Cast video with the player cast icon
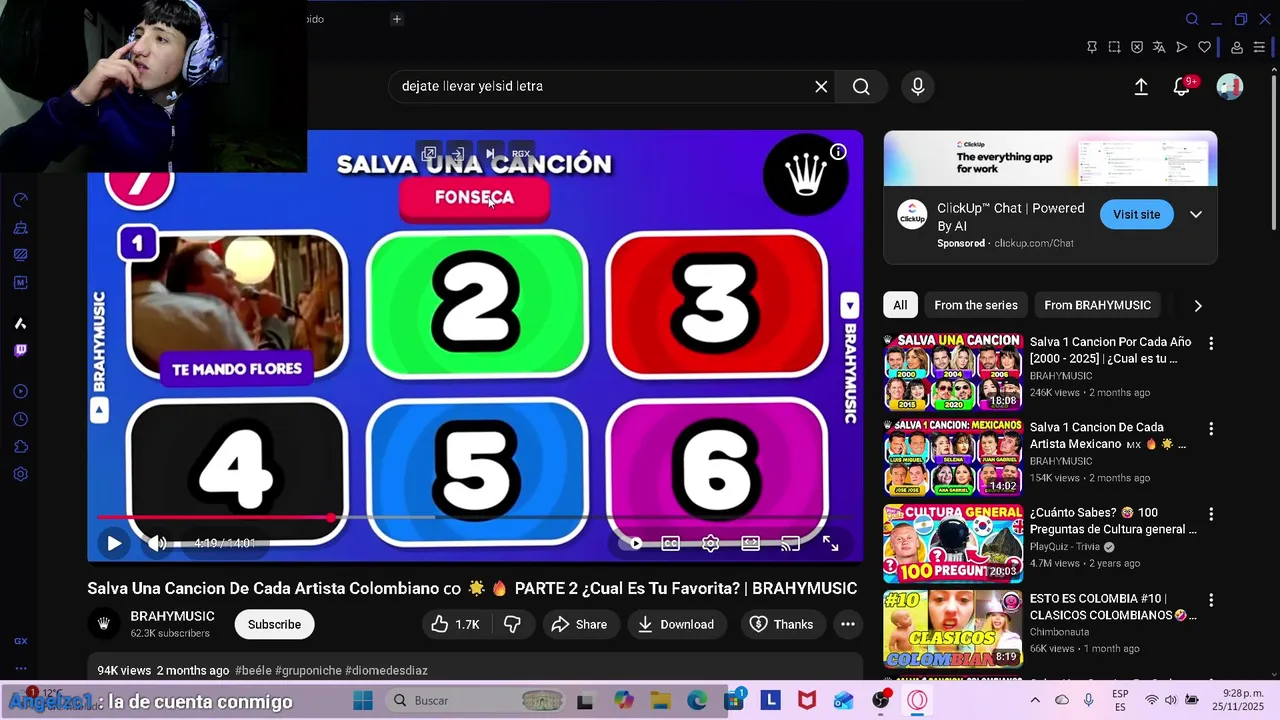Image resolution: width=1280 pixels, height=720 pixels. pos(790,543)
